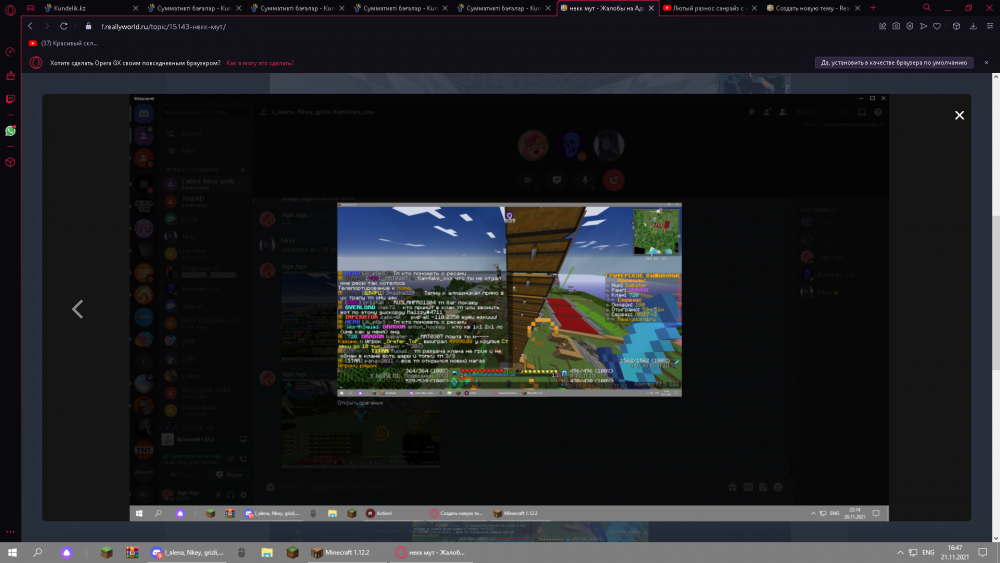Open sidebar three-dots setup menu
The image size is (1000, 563).
10,531
